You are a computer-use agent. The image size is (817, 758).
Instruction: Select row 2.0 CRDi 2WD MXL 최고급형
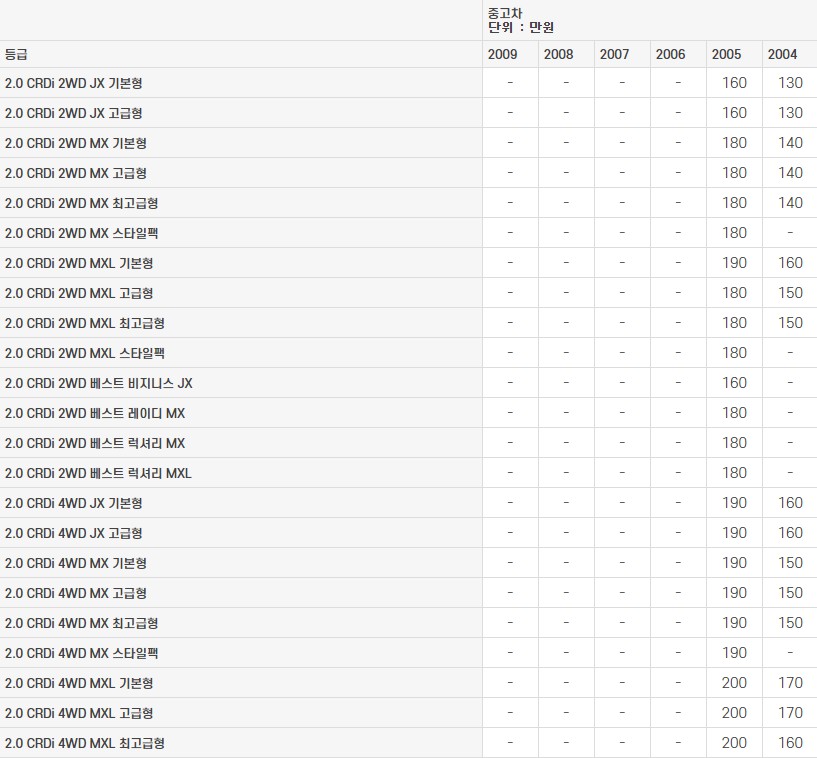pyautogui.click(x=408, y=323)
